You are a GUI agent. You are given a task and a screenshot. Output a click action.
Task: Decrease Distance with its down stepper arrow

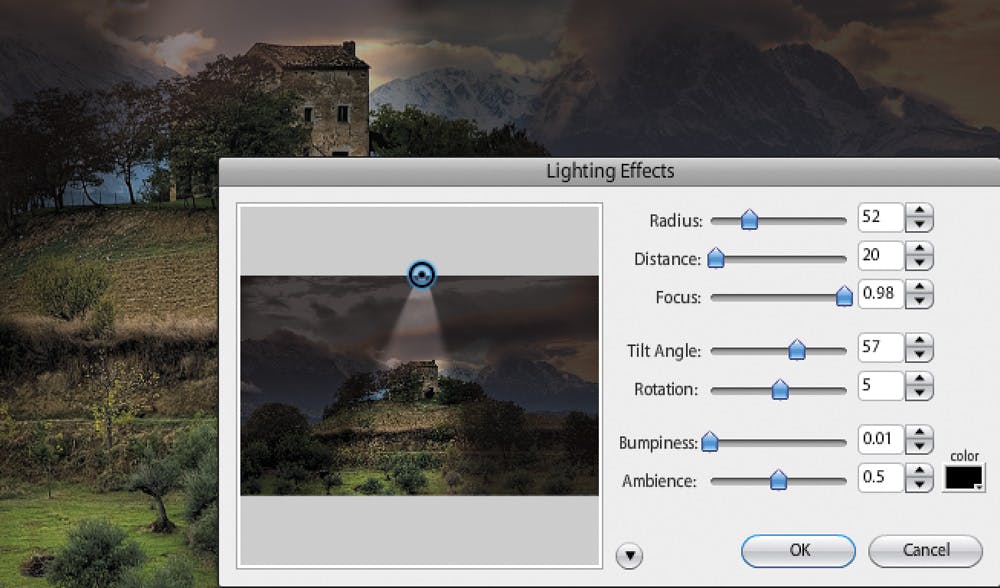(x=919, y=263)
